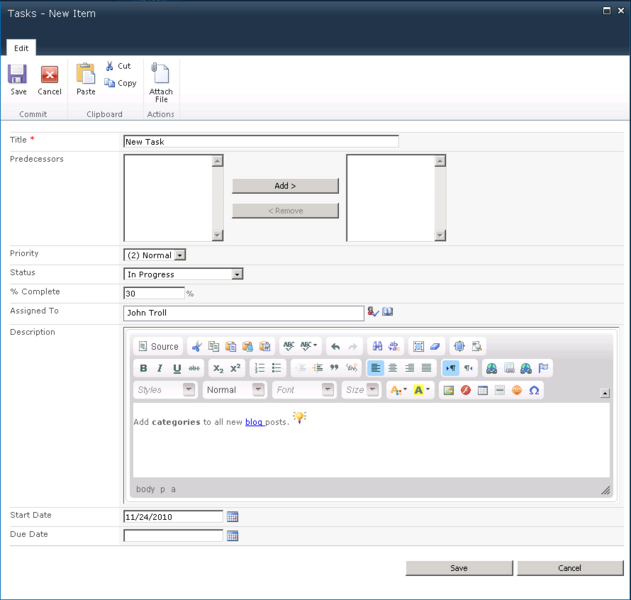Click the Remove Format eraser icon
Screen dimensions: 631x600
(x=435, y=346)
